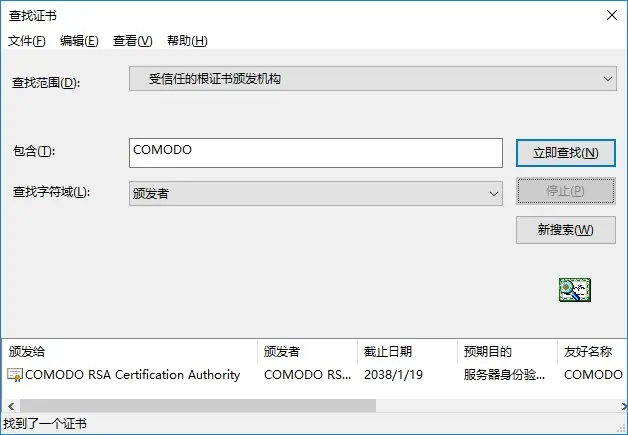The width and height of the screenshot is (628, 435).
Task: Sort by the 友好名称 column header
Action: (592, 352)
